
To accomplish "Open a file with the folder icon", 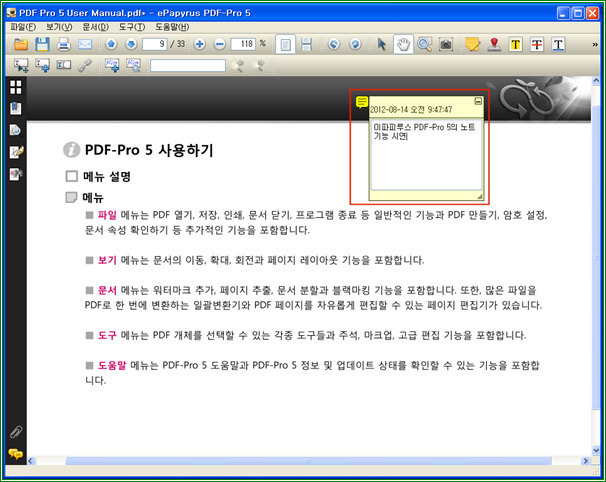I will pyautogui.click(x=21, y=44).
